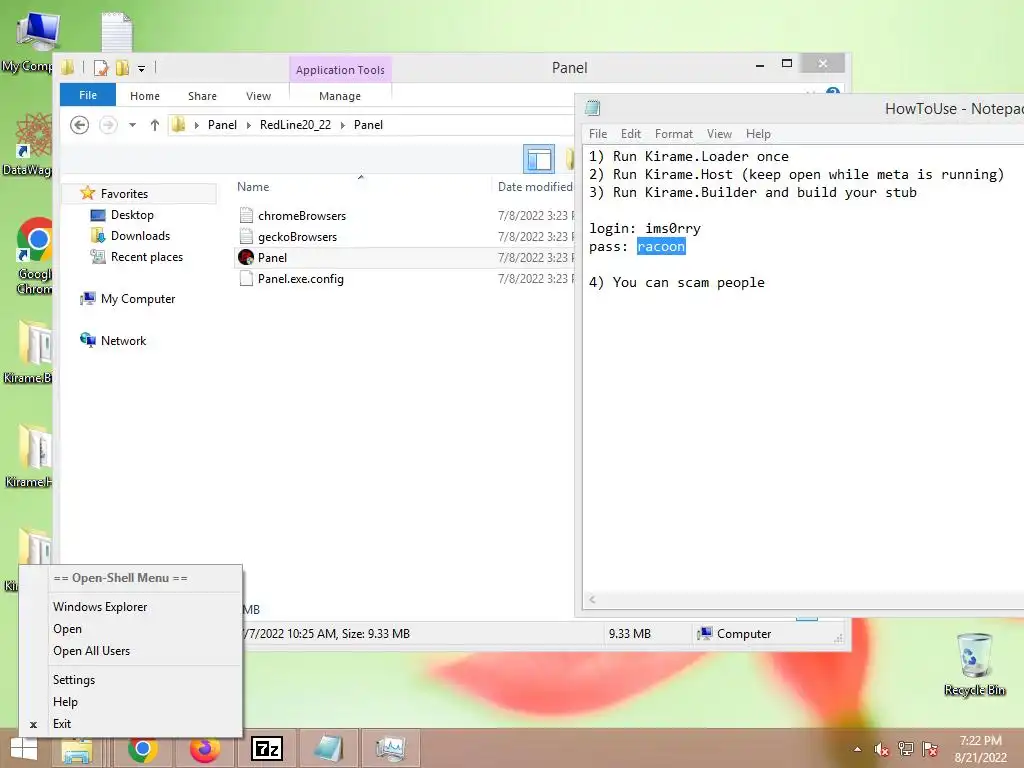Click highlighted word racoon in Notepad
The width and height of the screenshot is (1024, 768).
(x=661, y=246)
